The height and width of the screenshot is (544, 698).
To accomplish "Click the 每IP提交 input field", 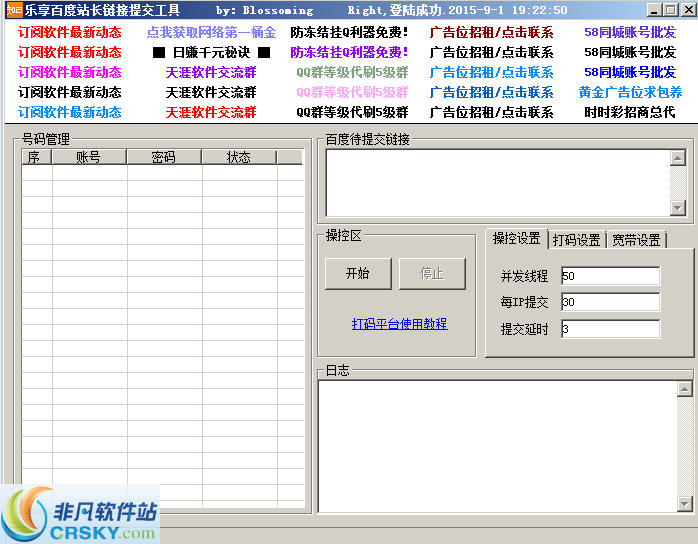I will 610,302.
